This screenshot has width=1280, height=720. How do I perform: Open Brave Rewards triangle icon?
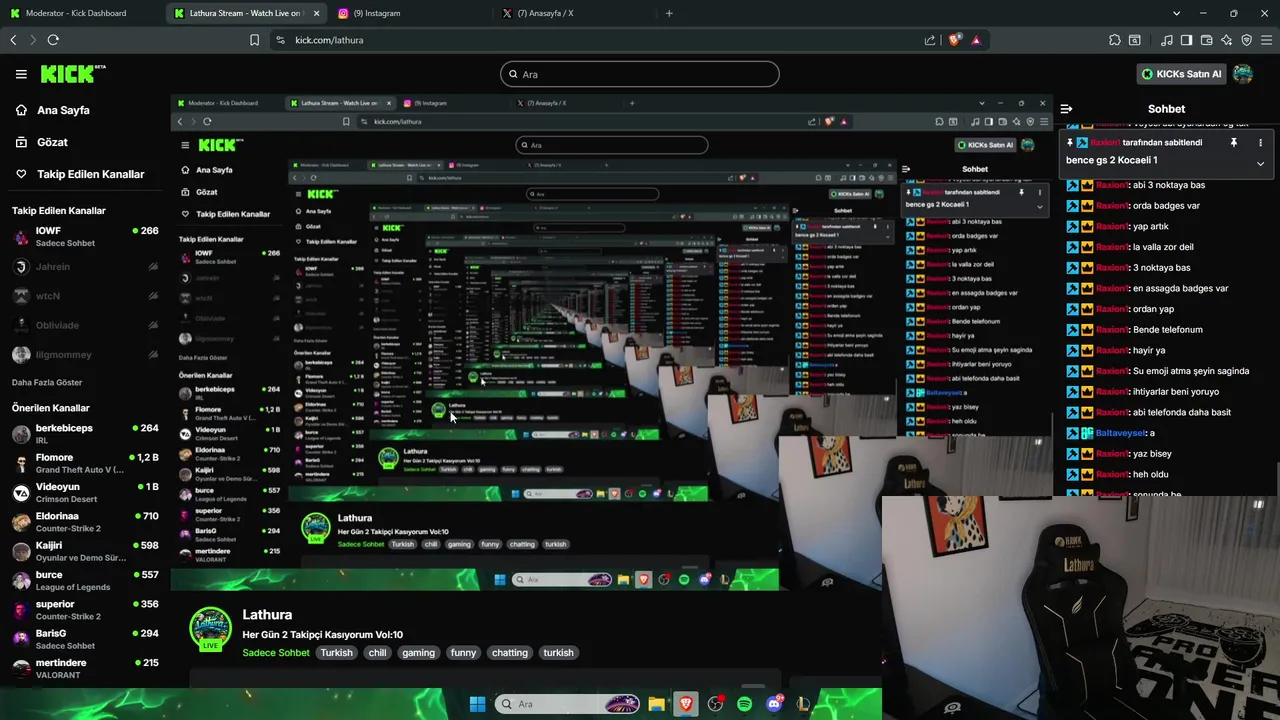pyautogui.click(x=976, y=40)
